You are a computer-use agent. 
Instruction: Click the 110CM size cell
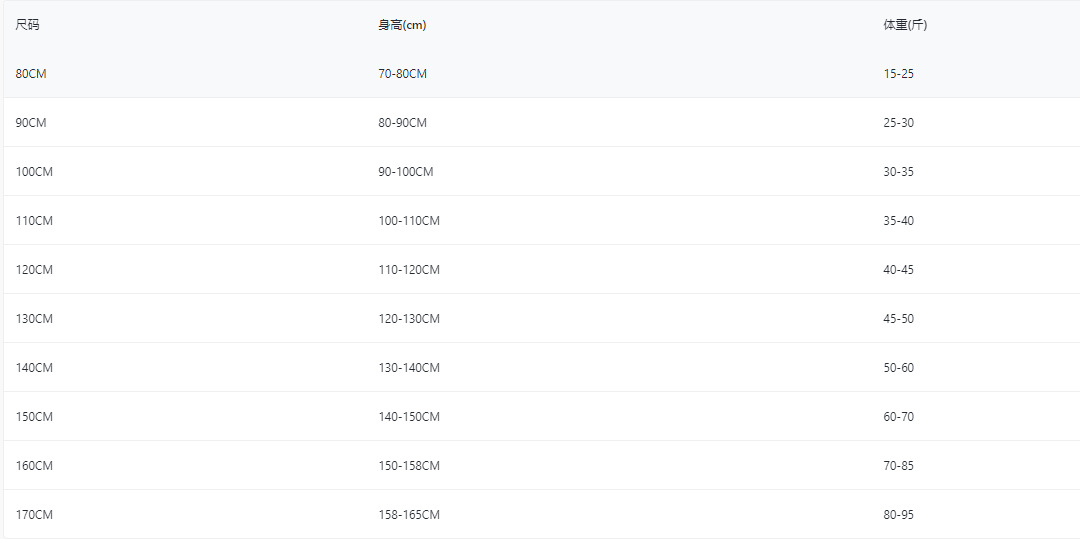34,221
